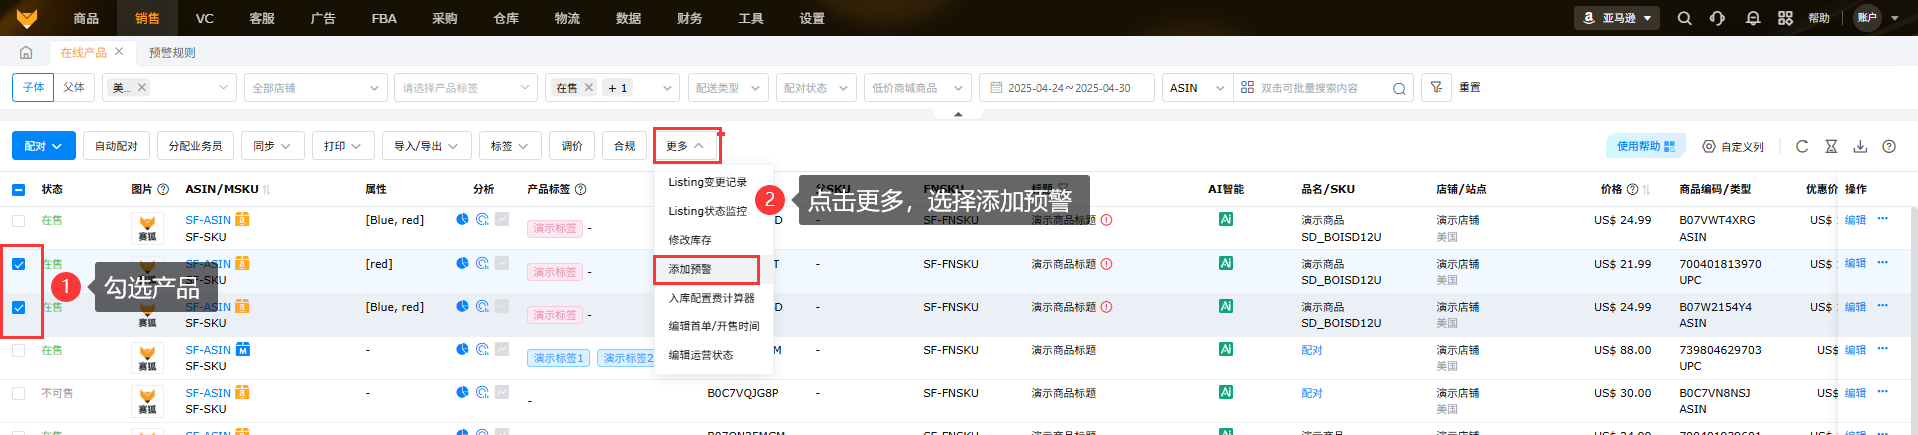The image size is (1918, 435).
Task: Open the 低价商城商品 dropdown
Action: (x=917, y=88)
